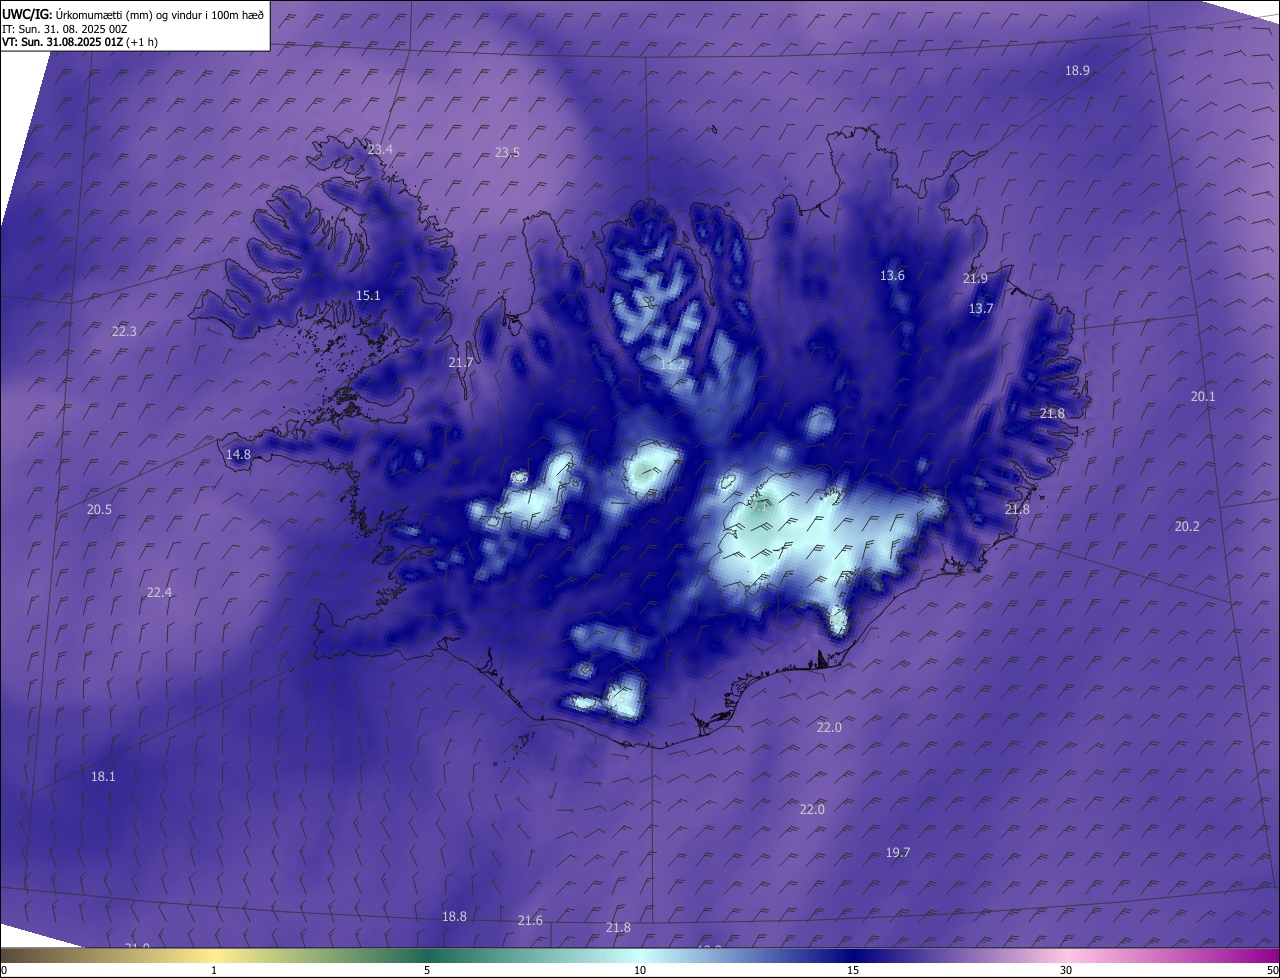Click the valid time line 'VT: Sun. 31.08.2025 01Z'
Image resolution: width=1280 pixels, height=978 pixels.
pos(62,42)
